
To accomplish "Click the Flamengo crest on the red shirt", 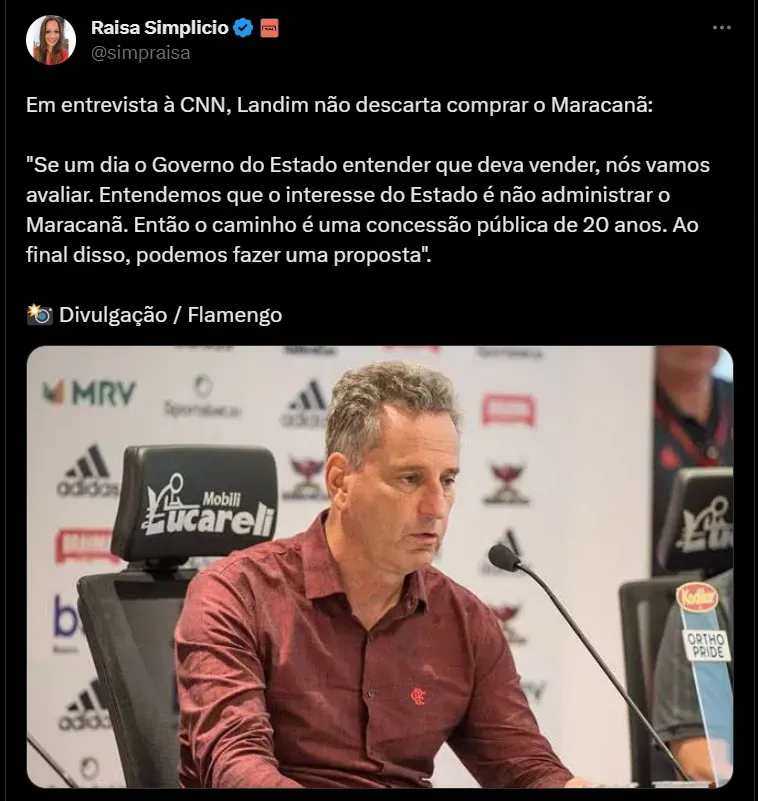I will click(x=418, y=696).
